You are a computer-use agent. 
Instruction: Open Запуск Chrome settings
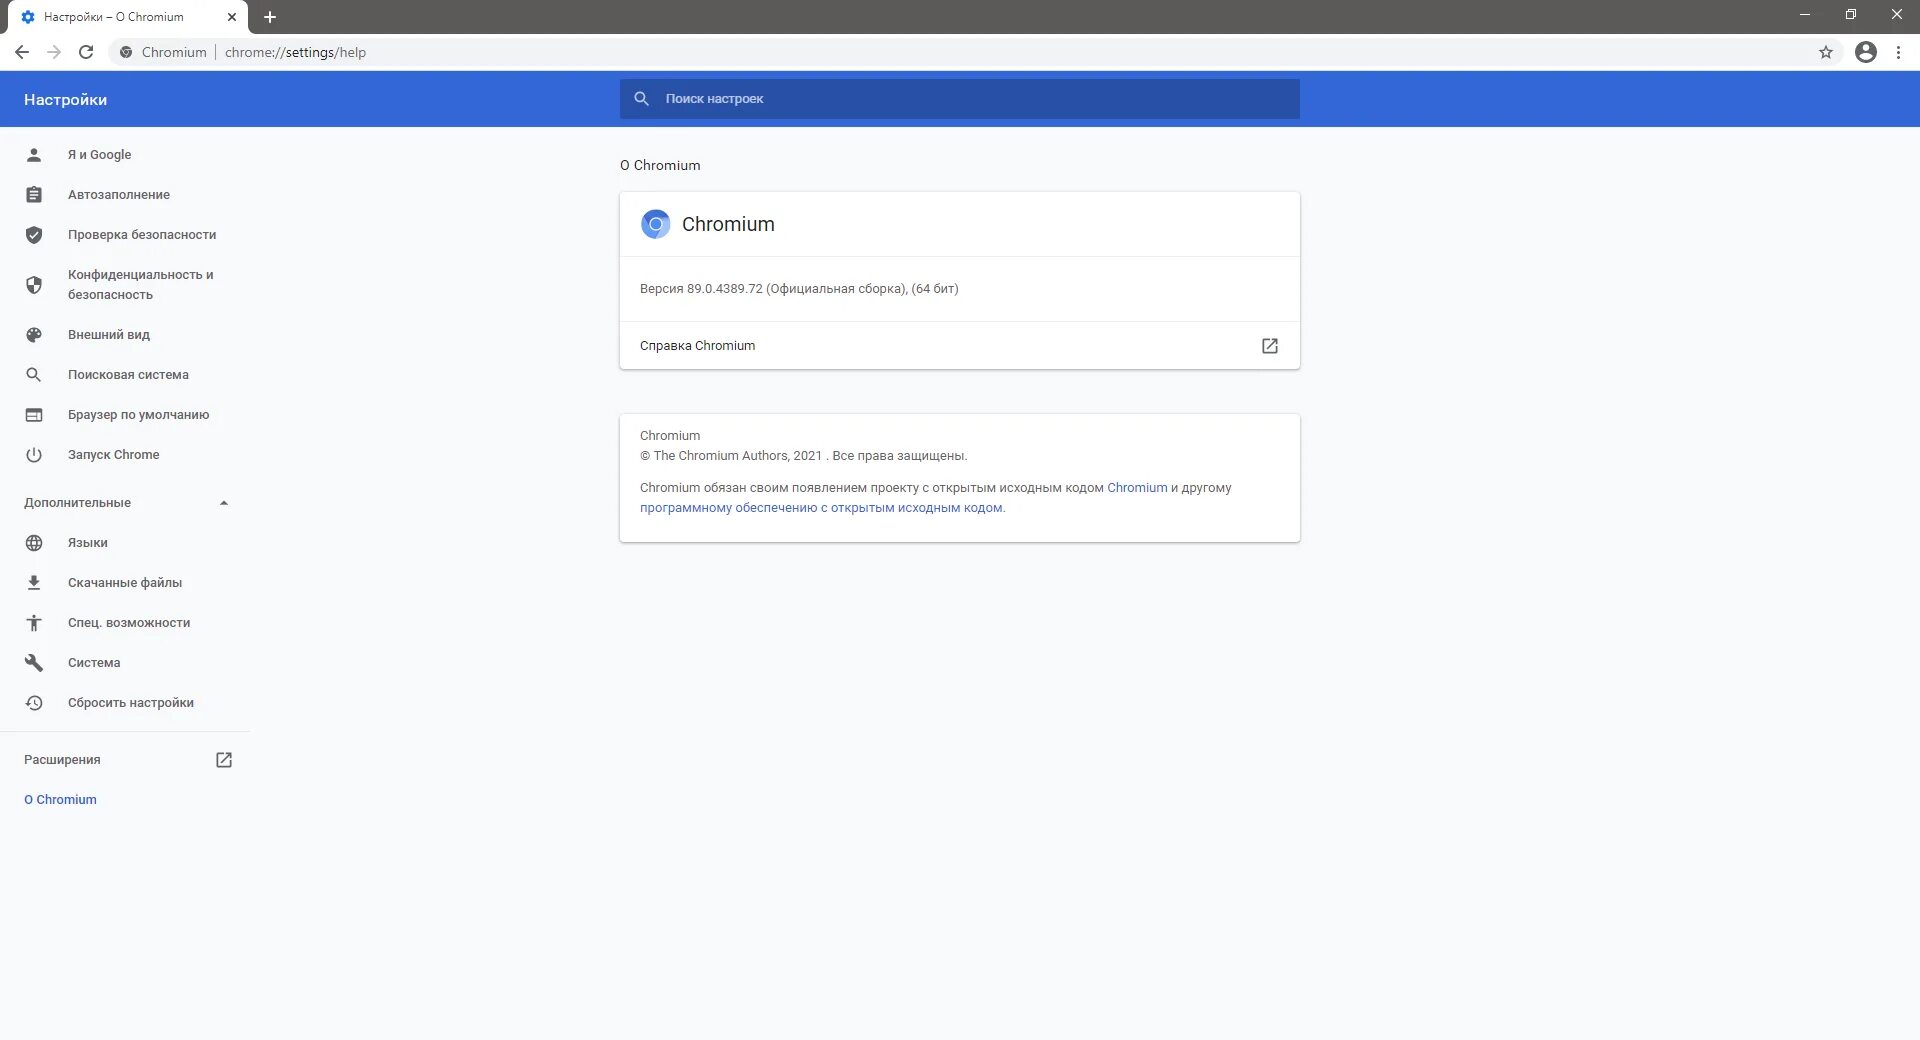tap(114, 454)
